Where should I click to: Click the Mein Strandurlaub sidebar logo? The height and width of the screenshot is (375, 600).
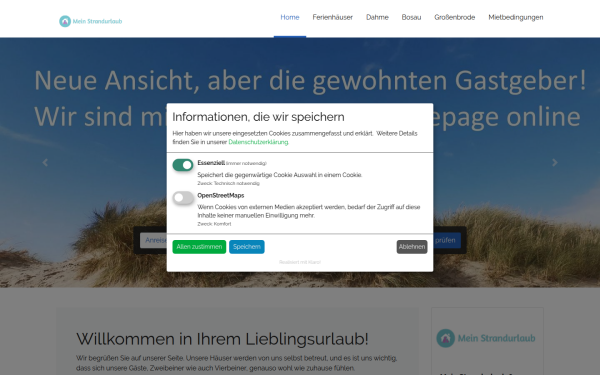coord(486,338)
